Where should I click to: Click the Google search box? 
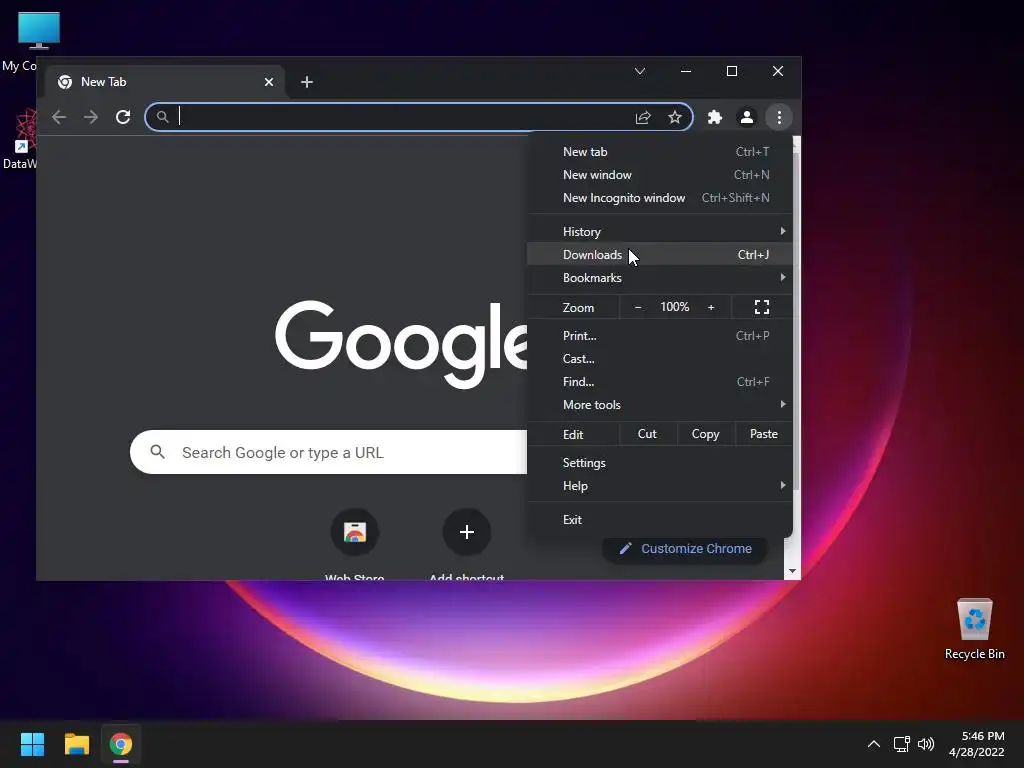[328, 452]
